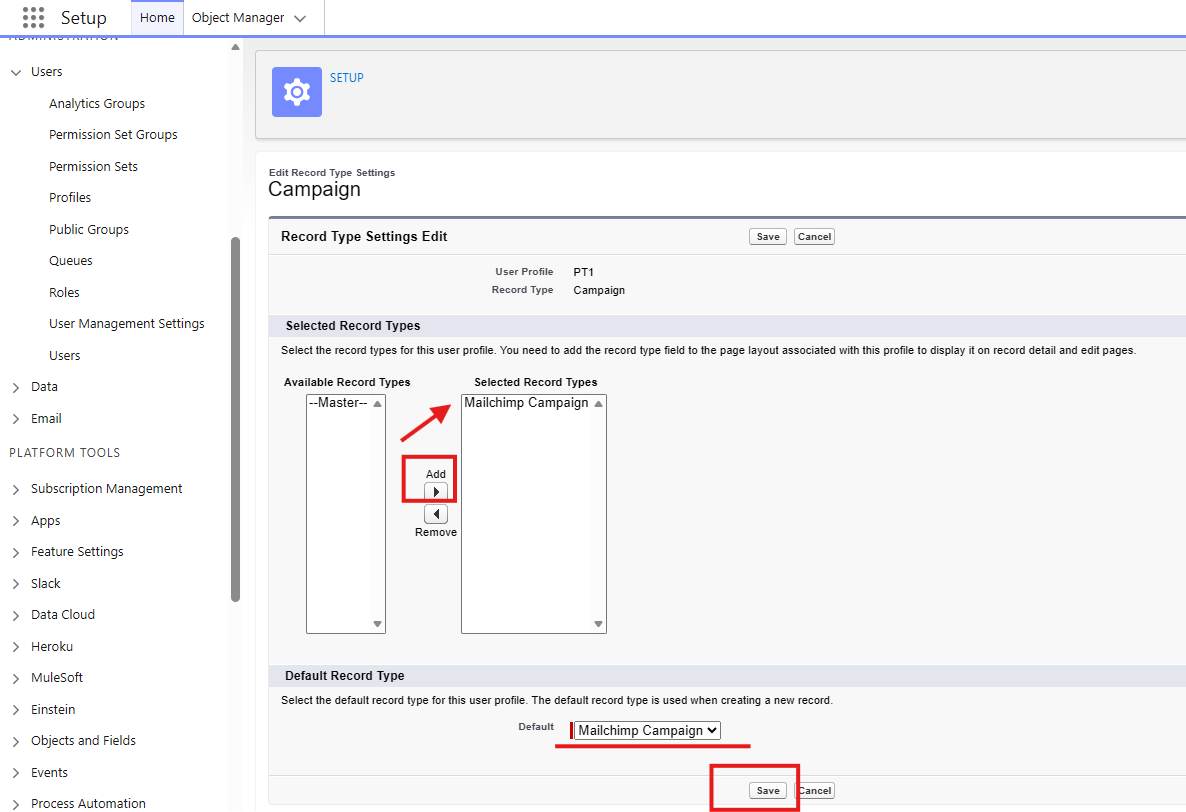Expand the Heroku section
Image resolution: width=1186 pixels, height=812 pixels.
tap(16, 647)
